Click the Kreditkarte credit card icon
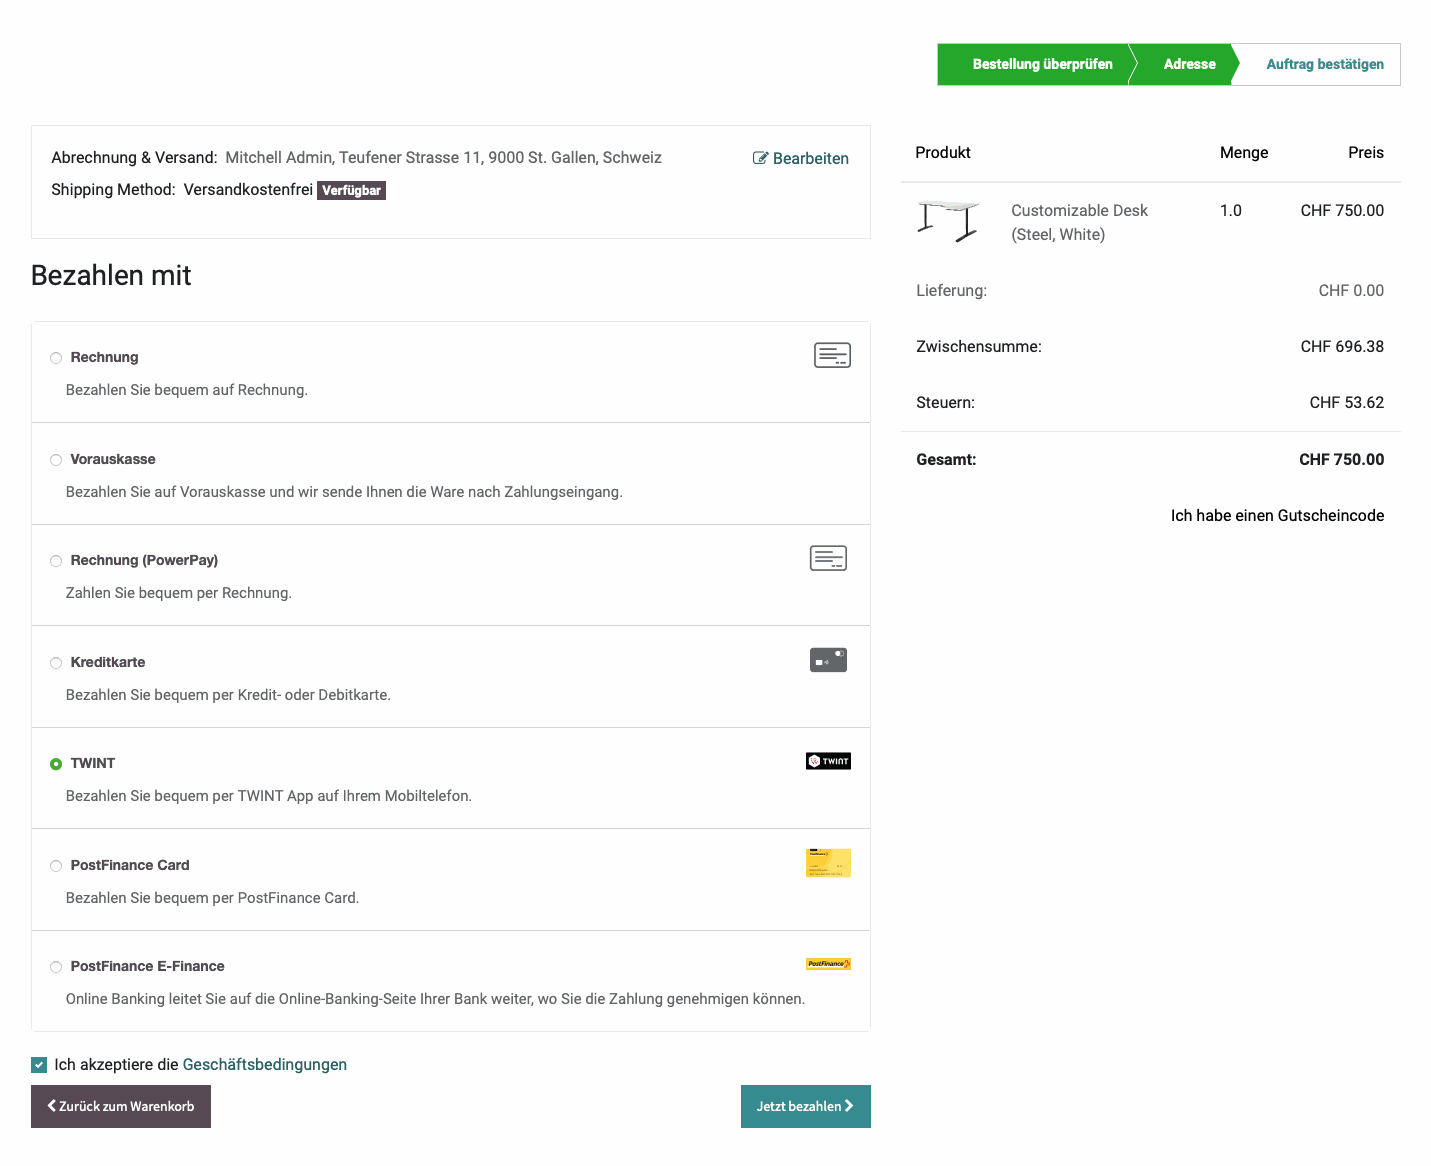The image size is (1431, 1166). coord(827,660)
